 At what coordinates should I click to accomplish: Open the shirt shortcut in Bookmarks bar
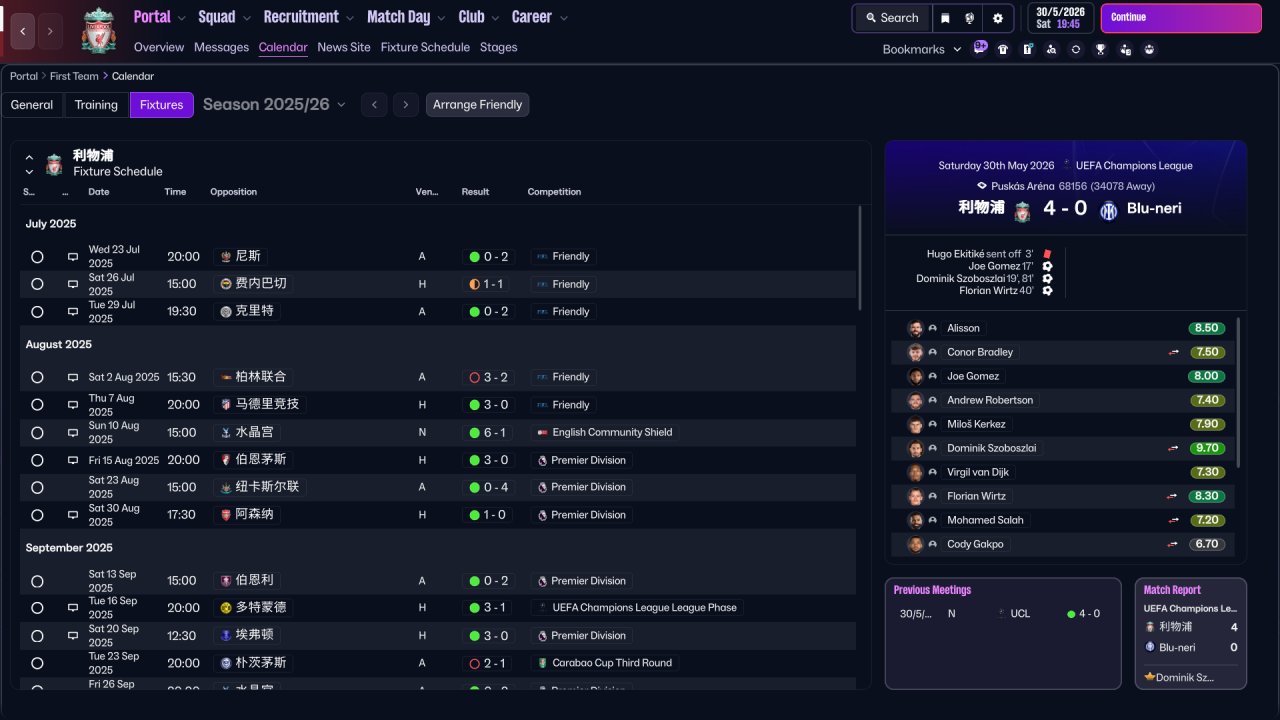1003,49
